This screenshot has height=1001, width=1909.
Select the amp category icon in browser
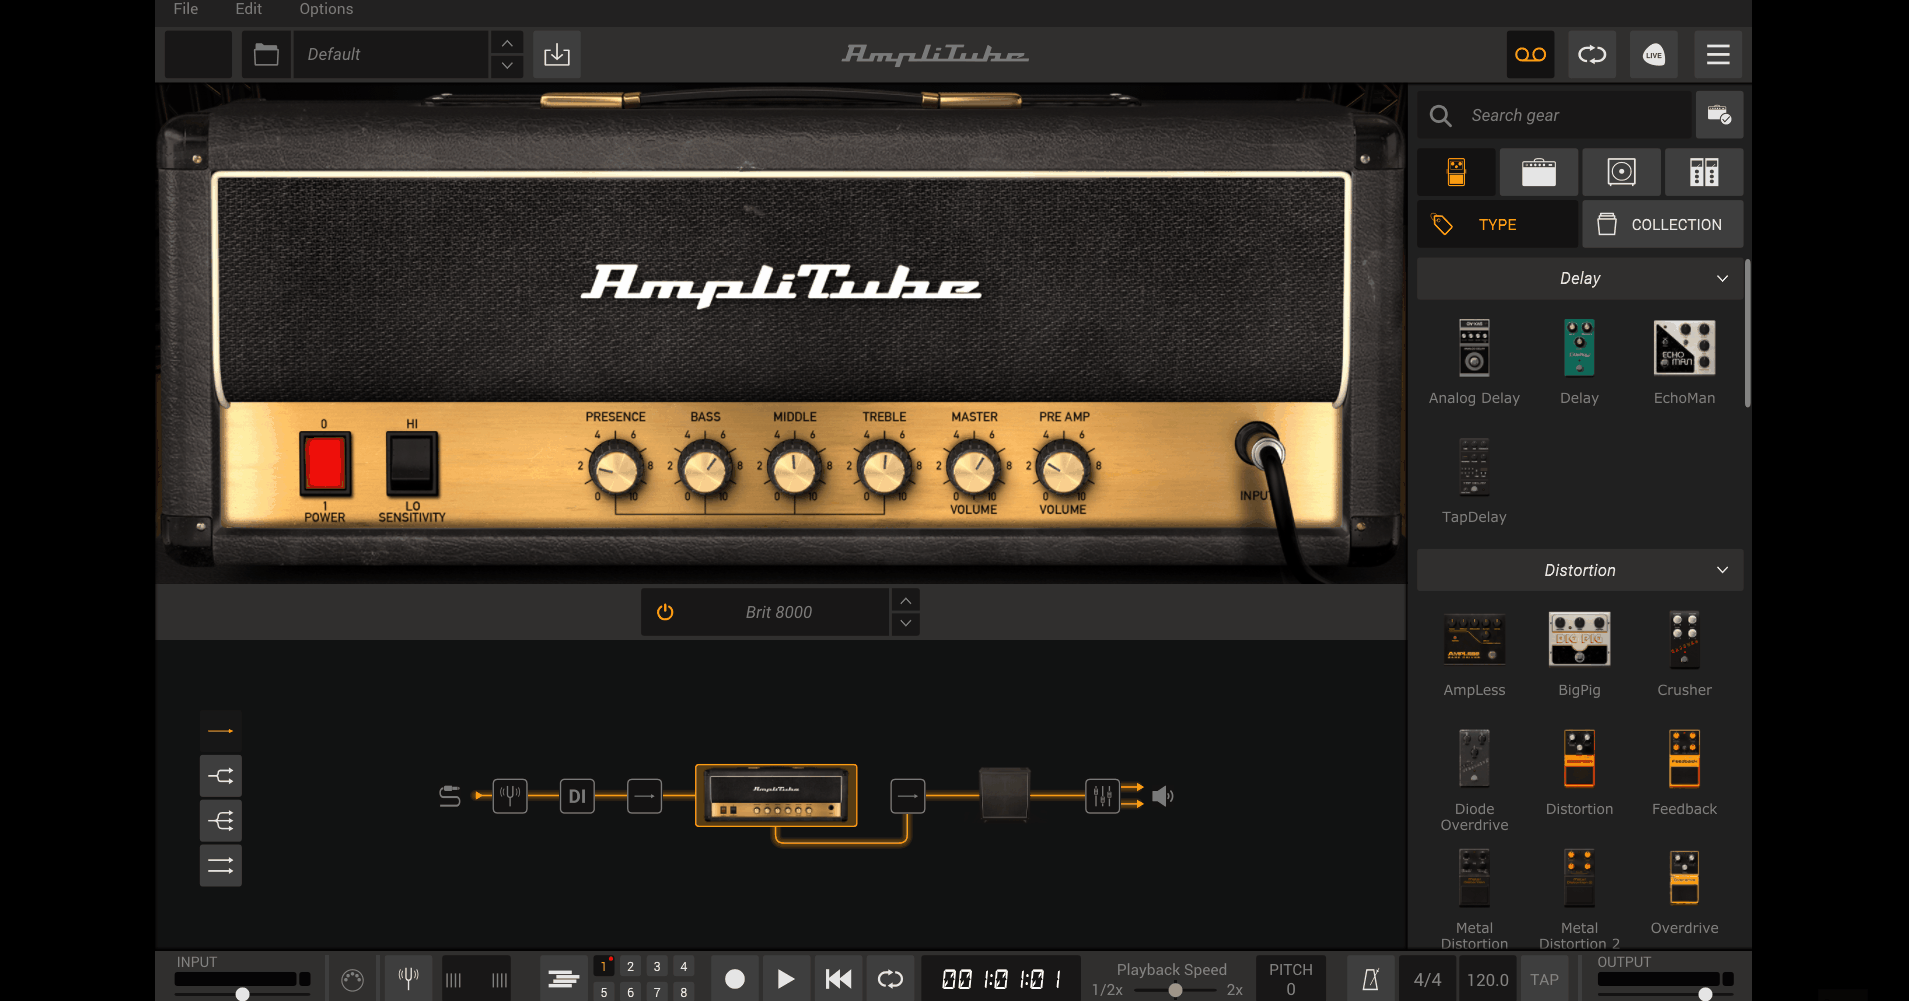click(x=1538, y=173)
